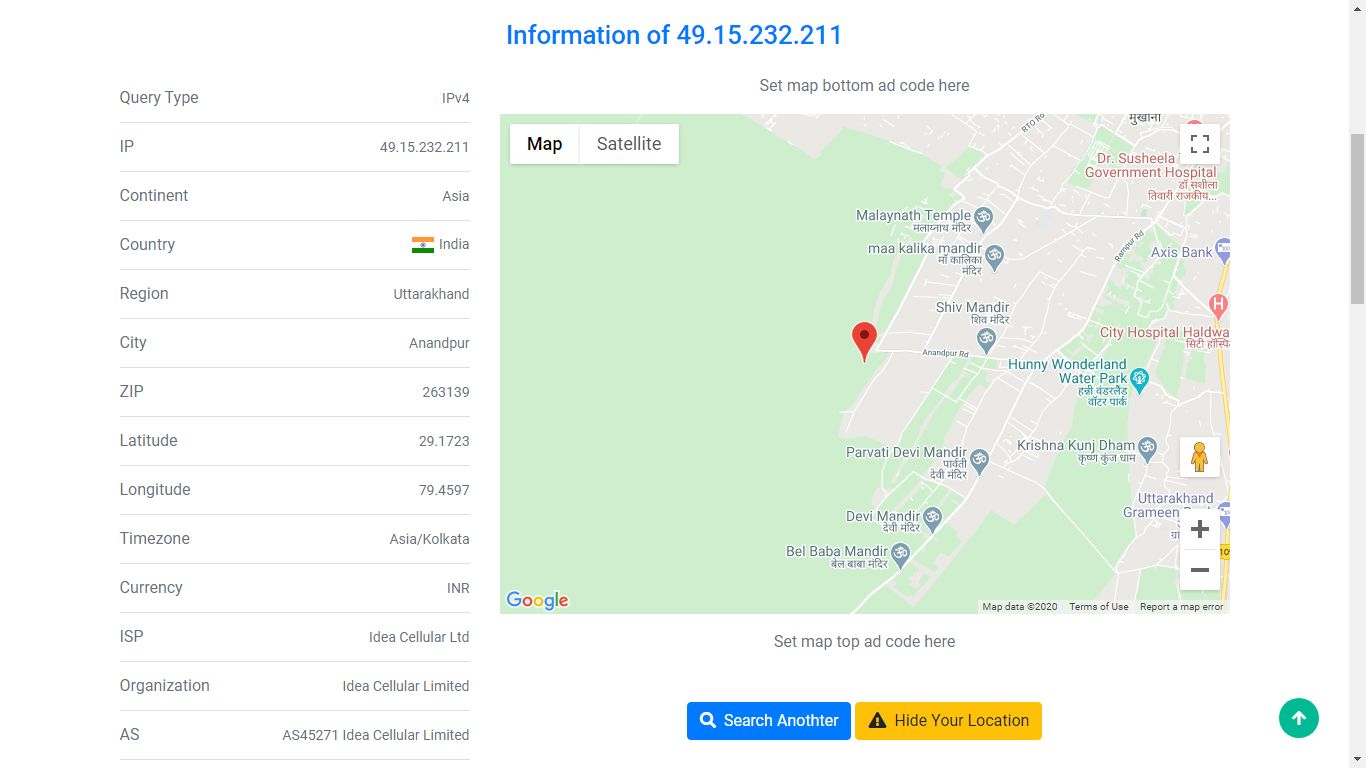The width and height of the screenshot is (1366, 768).
Task: Click the ISP value Idea Cellular Ltd
Action: pyautogui.click(x=419, y=637)
